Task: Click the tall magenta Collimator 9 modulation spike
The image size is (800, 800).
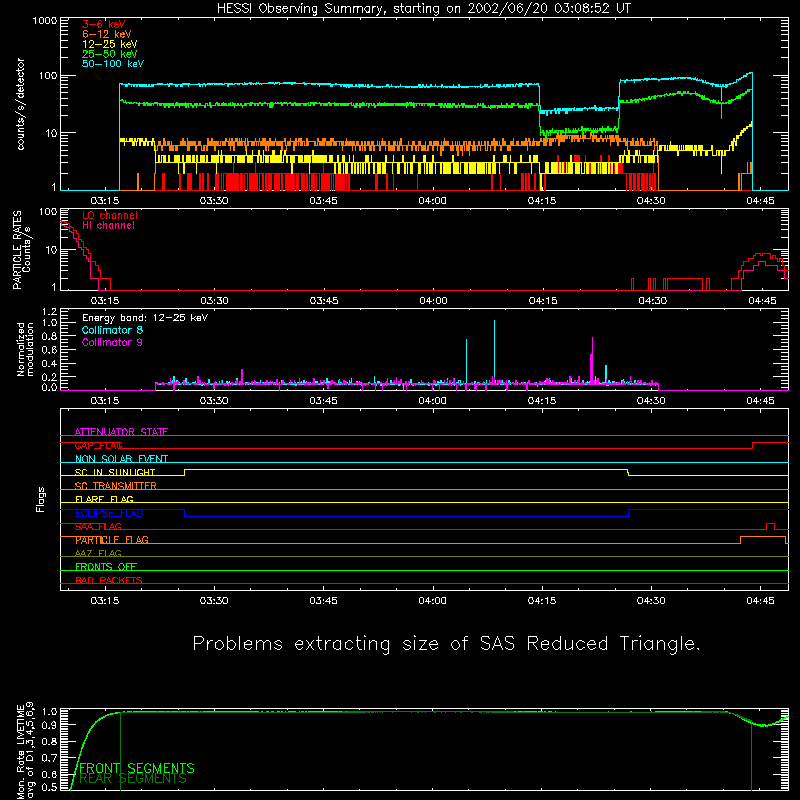Action: 592,359
